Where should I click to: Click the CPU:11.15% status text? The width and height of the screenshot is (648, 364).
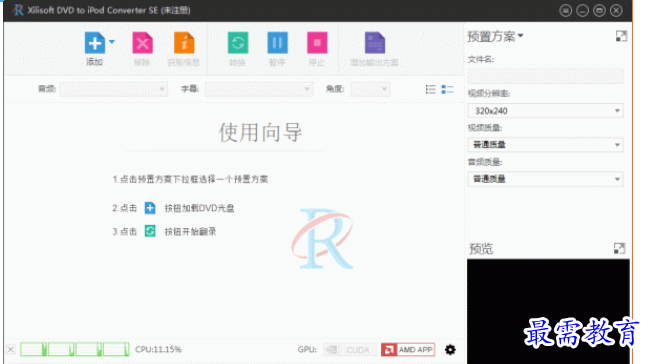[158, 350]
